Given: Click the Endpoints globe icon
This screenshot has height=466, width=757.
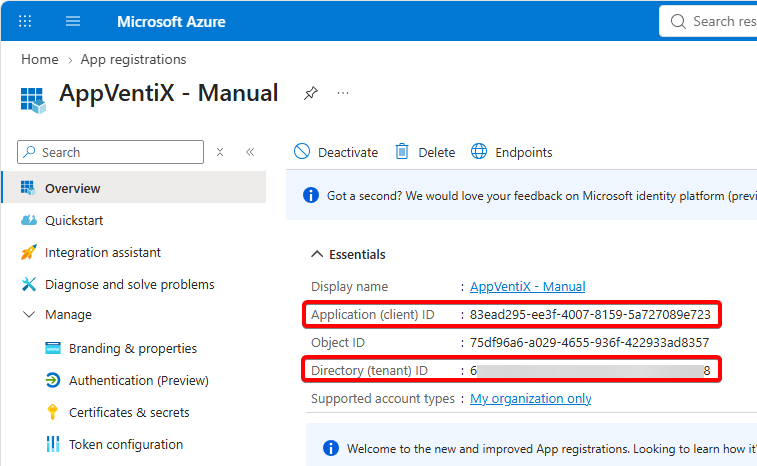Looking at the screenshot, I should click(x=479, y=152).
